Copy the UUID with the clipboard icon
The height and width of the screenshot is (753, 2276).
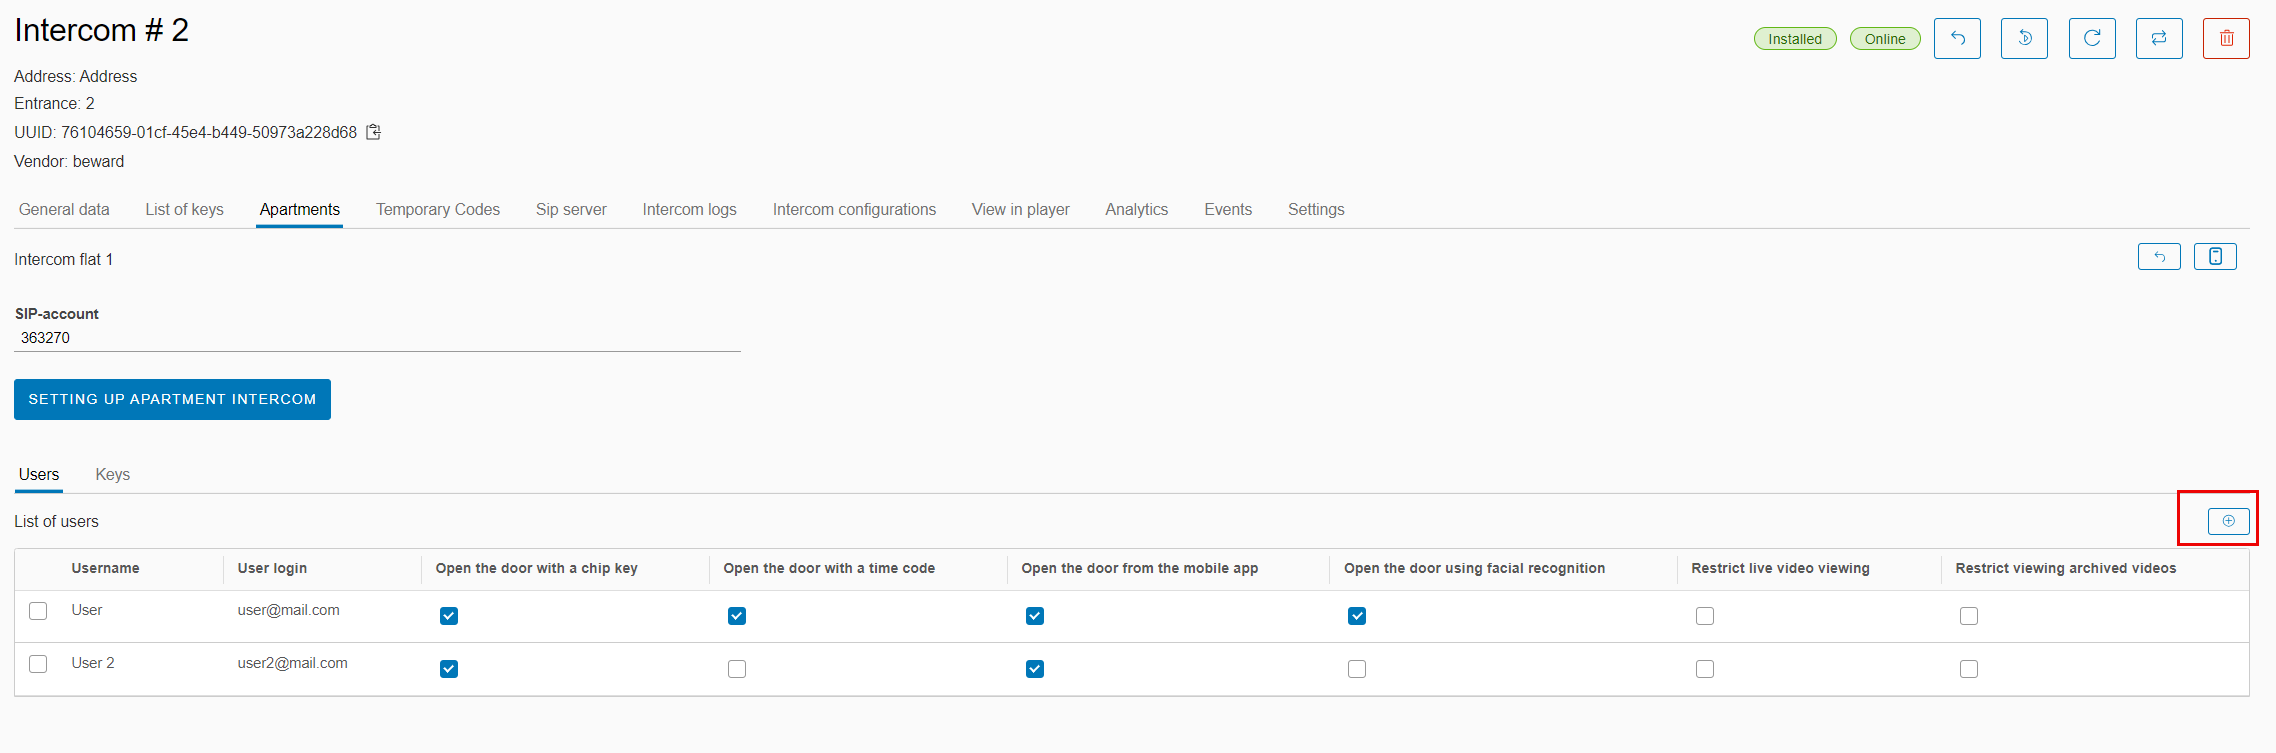pyautogui.click(x=373, y=132)
